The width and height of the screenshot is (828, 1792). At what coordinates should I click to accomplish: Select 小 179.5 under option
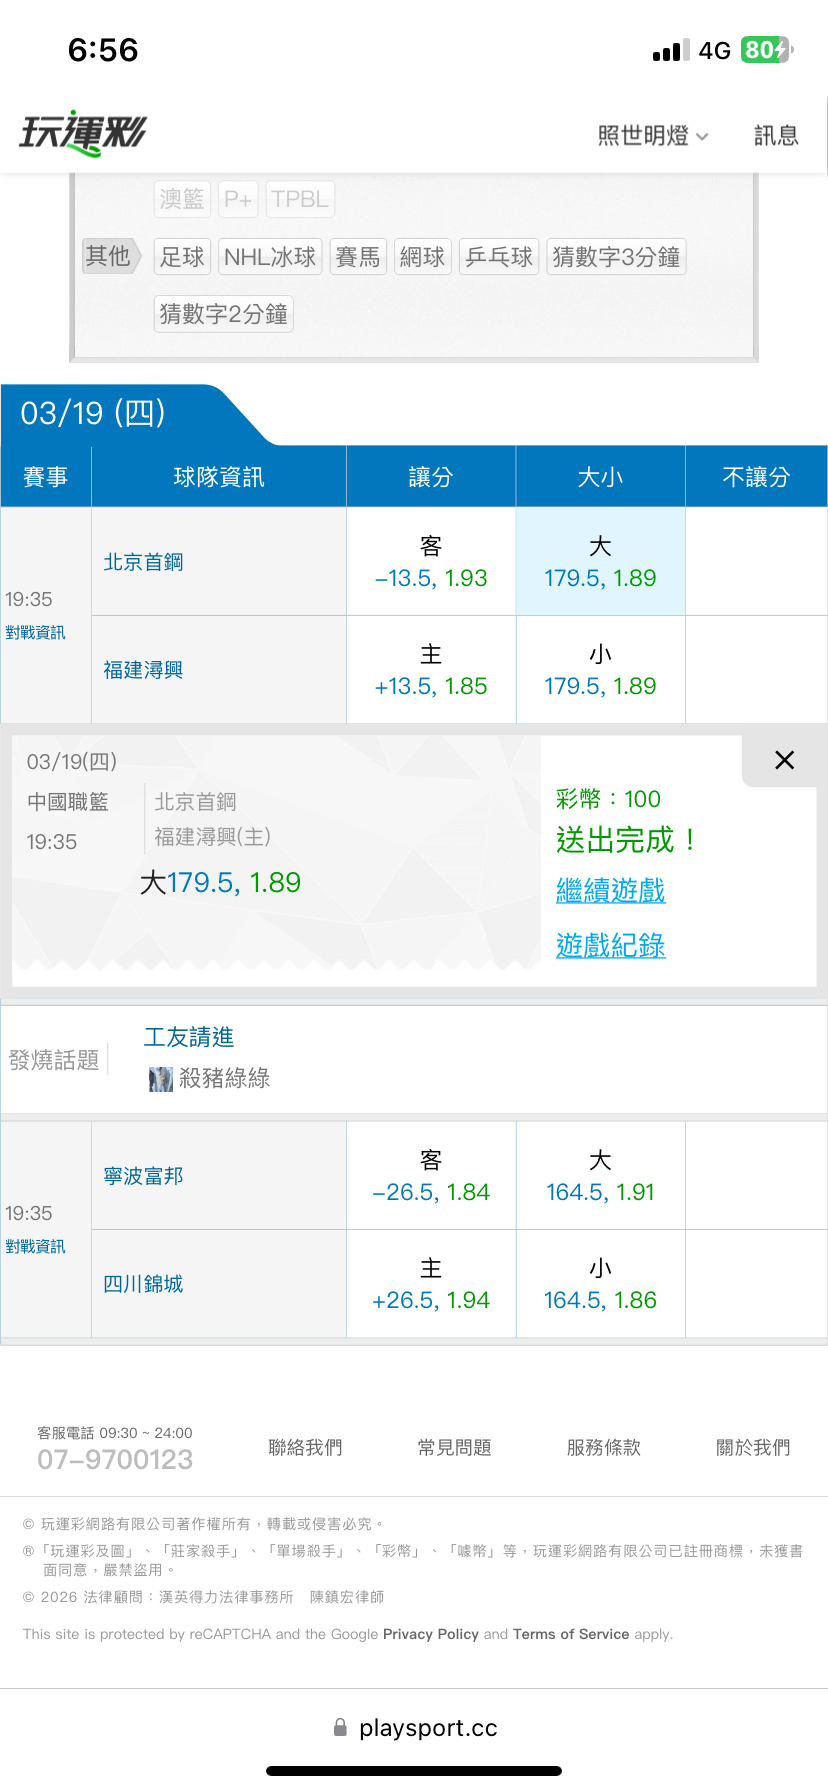click(600, 670)
